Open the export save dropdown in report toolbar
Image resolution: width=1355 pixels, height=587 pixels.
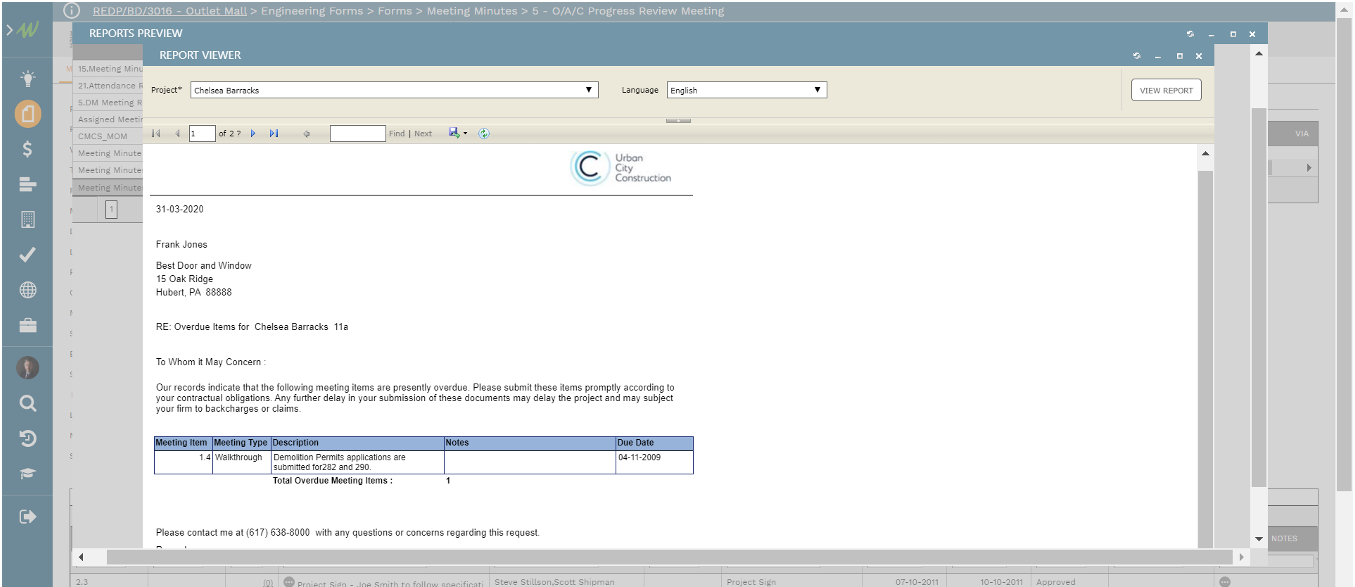(x=458, y=133)
